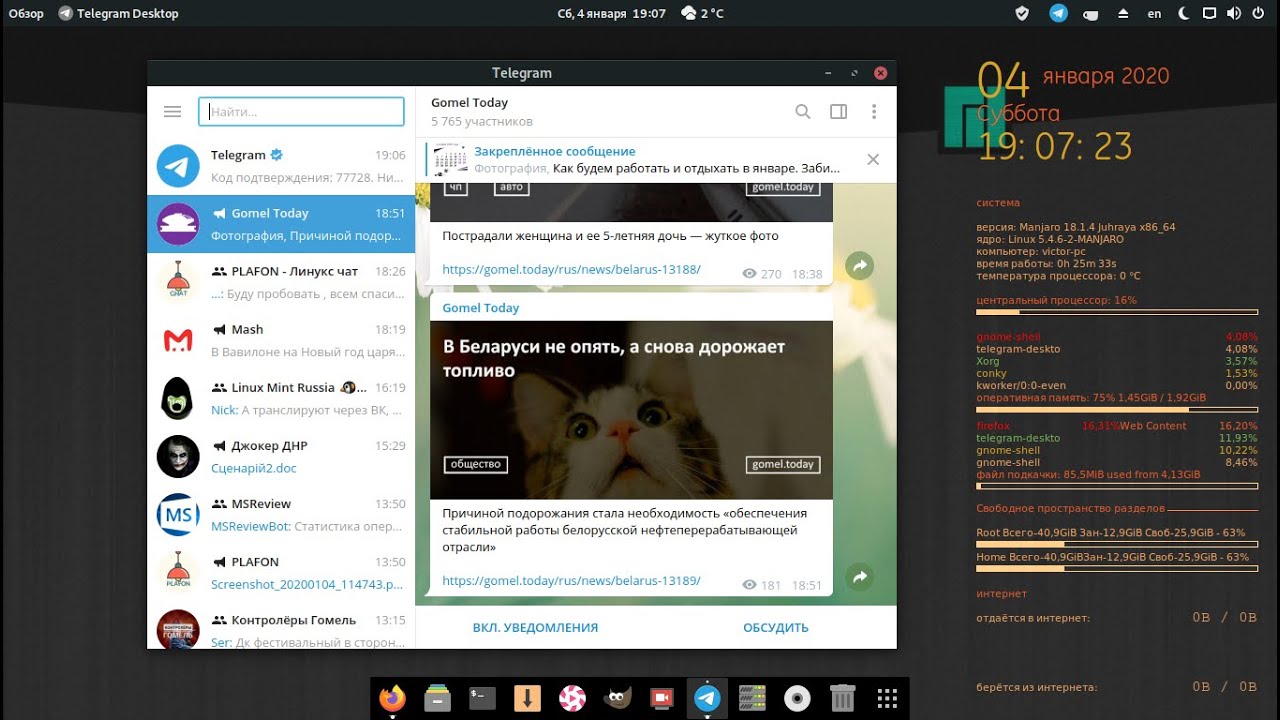Open clock and calendar in top bar
The height and width of the screenshot is (720, 1280).
click(611, 14)
